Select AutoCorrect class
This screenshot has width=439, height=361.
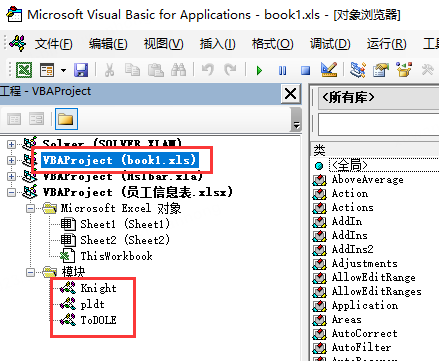(365, 334)
